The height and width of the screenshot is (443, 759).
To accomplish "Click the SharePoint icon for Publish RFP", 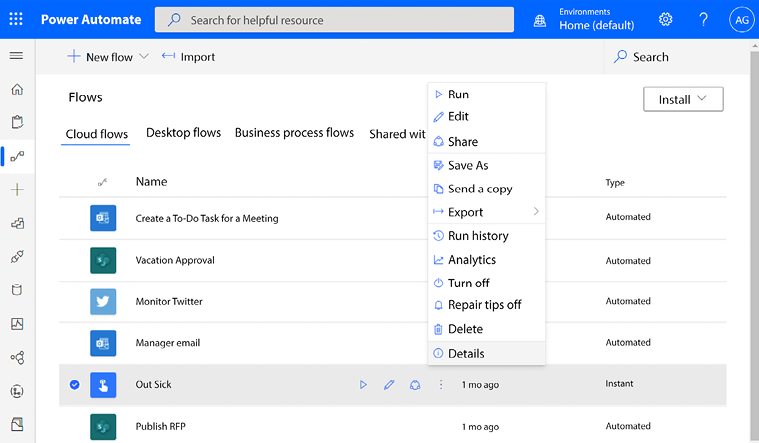I will 103,427.
